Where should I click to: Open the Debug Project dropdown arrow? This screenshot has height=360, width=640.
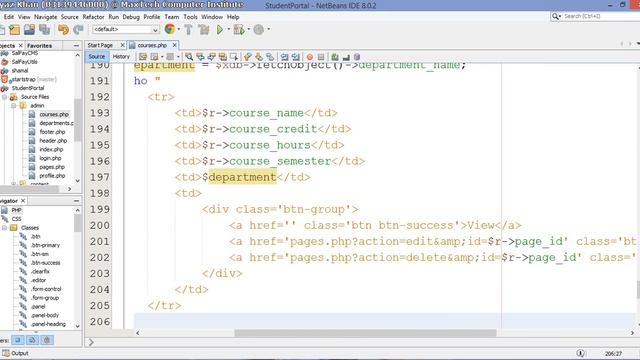(x=248, y=29)
